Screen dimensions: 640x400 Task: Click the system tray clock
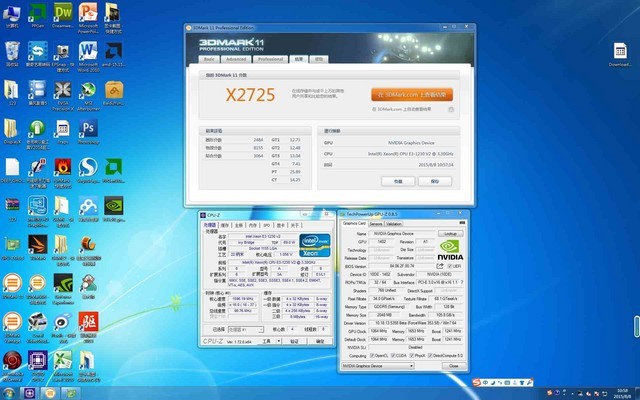tap(624, 393)
